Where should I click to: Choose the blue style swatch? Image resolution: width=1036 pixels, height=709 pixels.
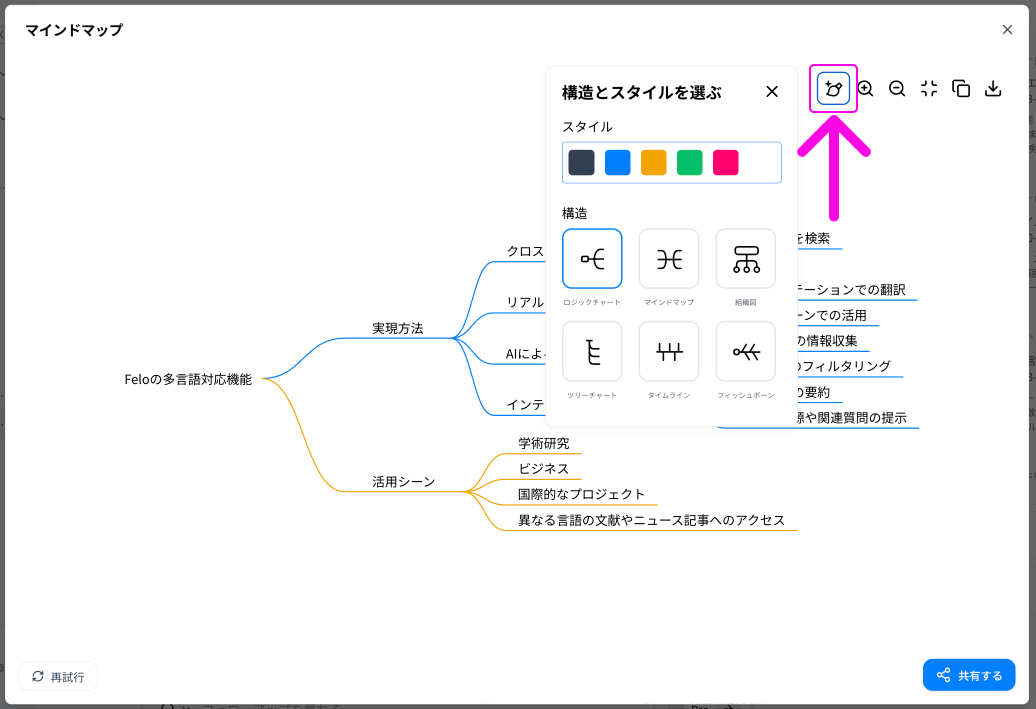(x=618, y=163)
